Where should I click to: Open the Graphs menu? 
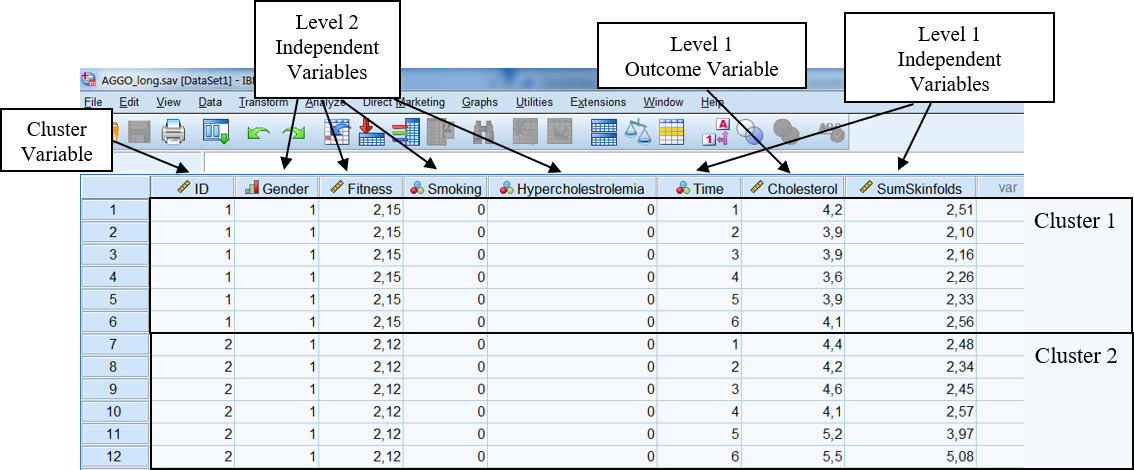click(480, 102)
